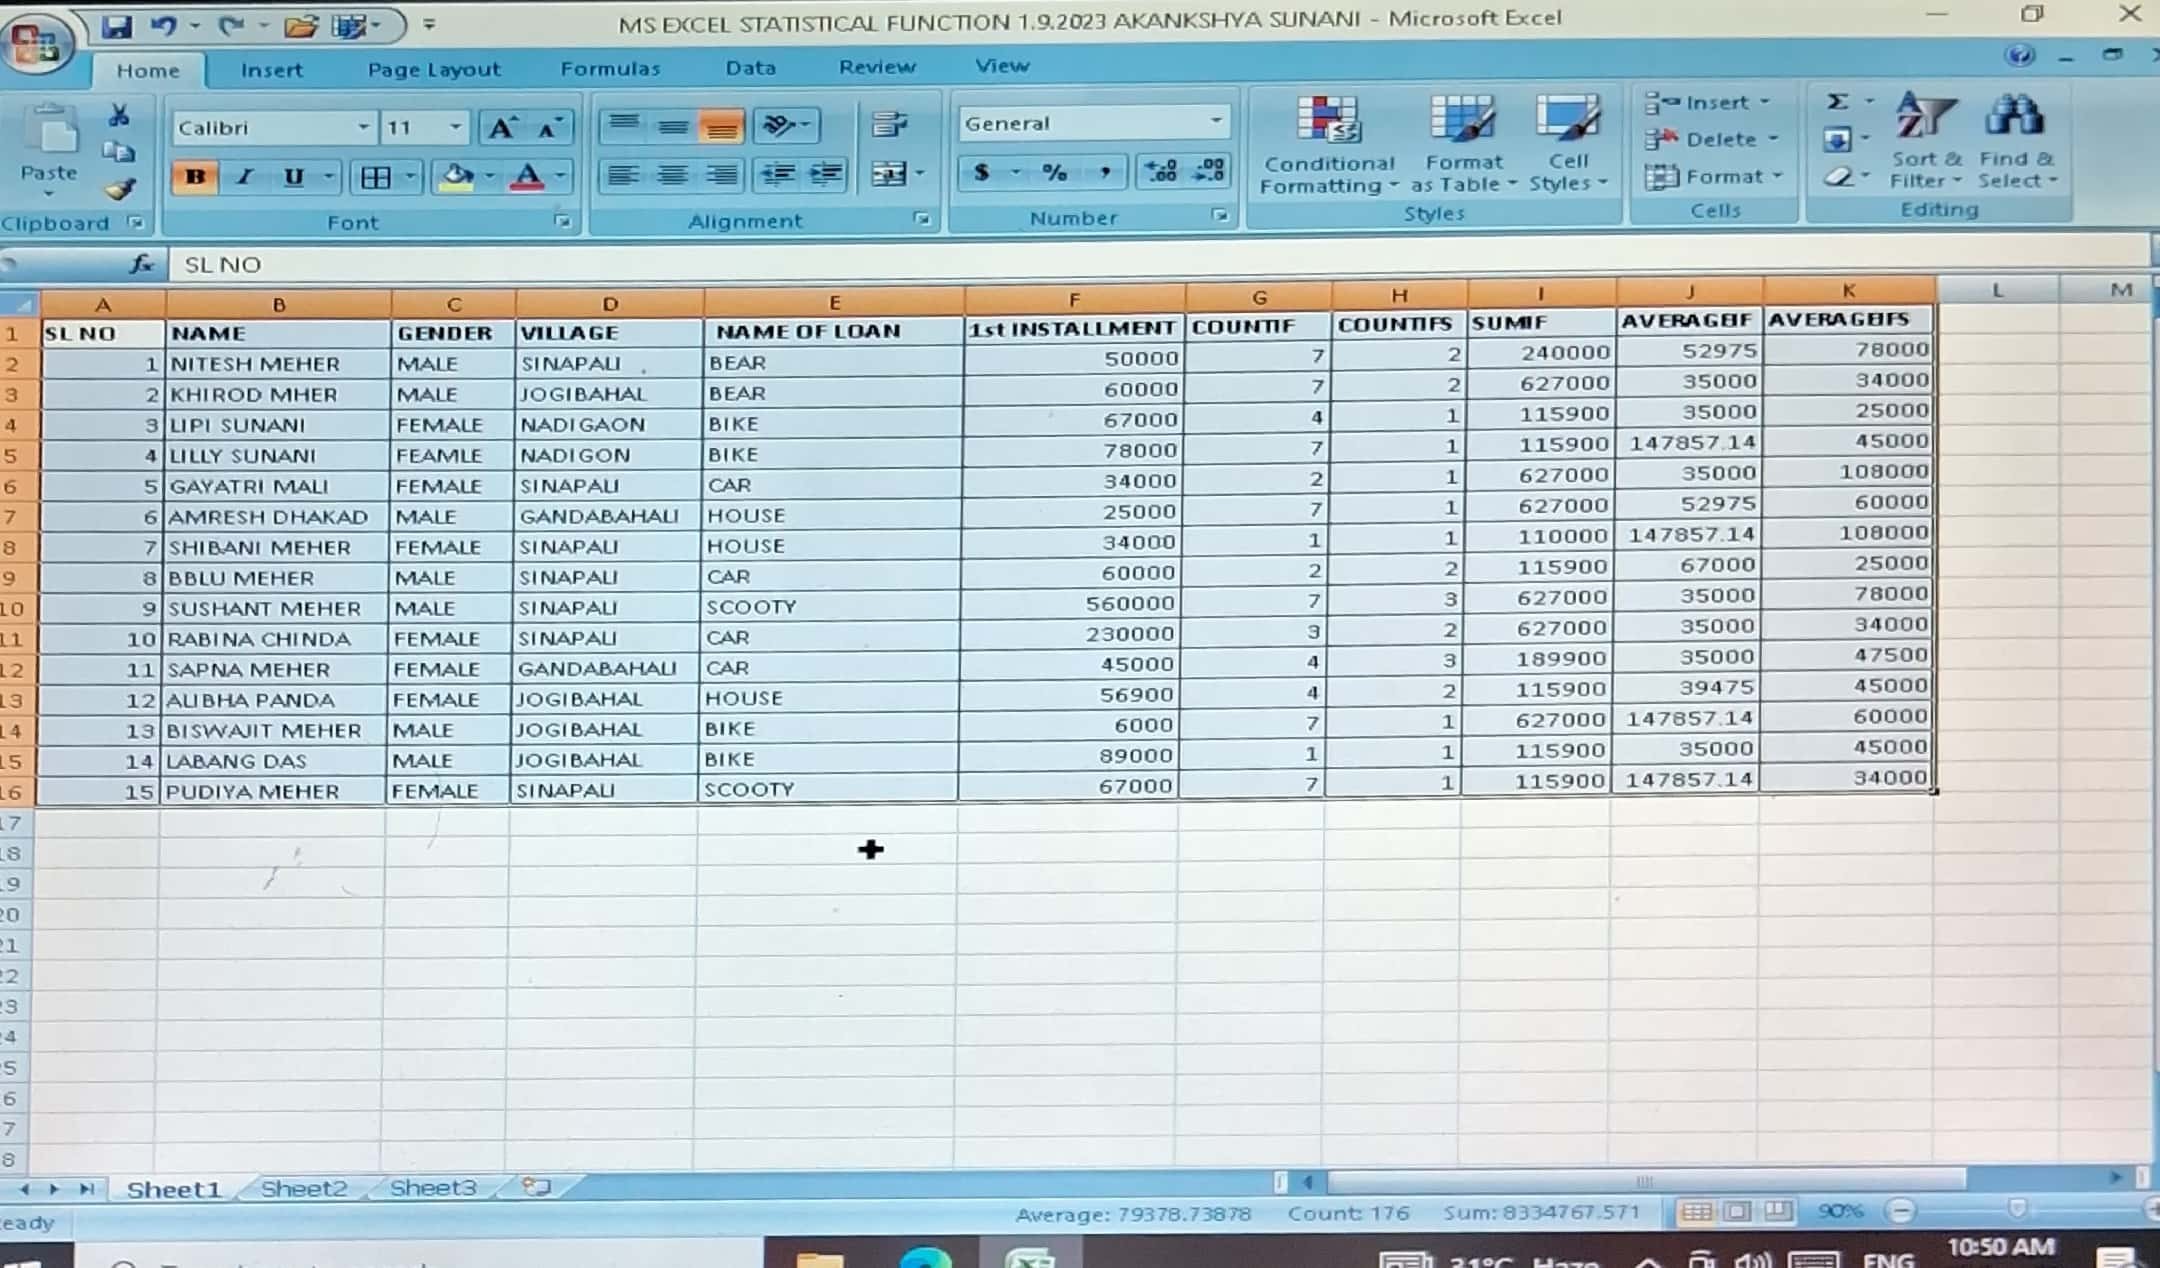This screenshot has width=2160, height=1268.
Task: Click the Save icon in quick access toolbar
Action: [x=117, y=27]
